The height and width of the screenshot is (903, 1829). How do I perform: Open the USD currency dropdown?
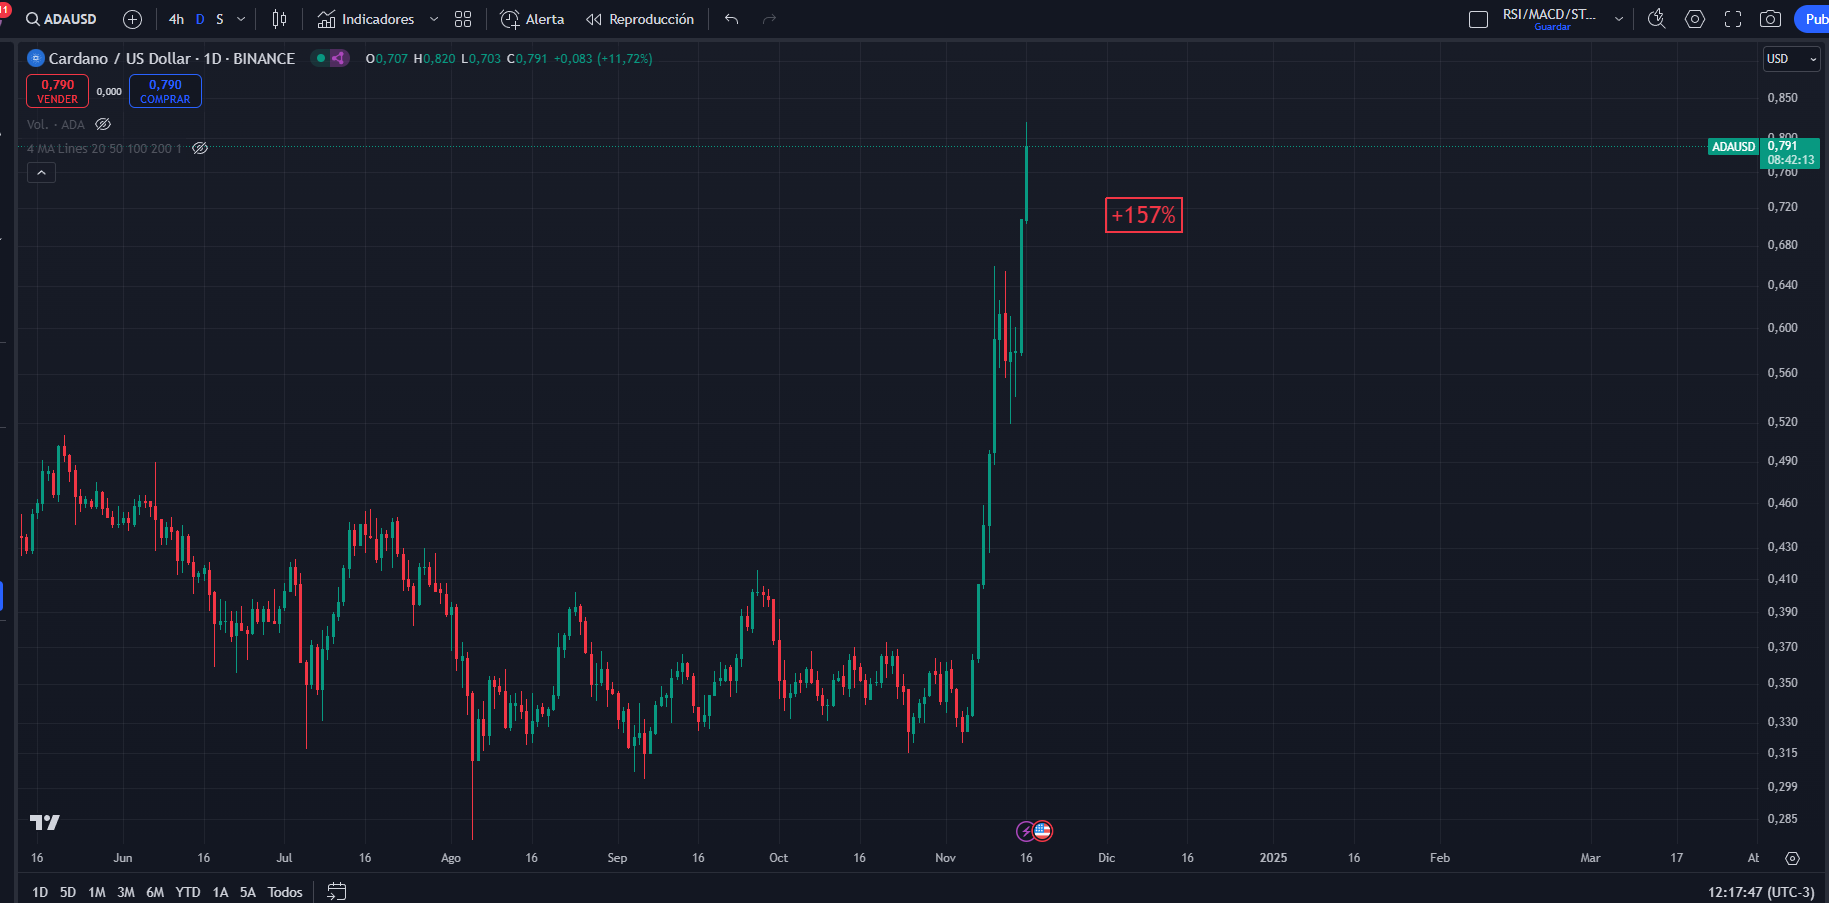pos(1791,59)
